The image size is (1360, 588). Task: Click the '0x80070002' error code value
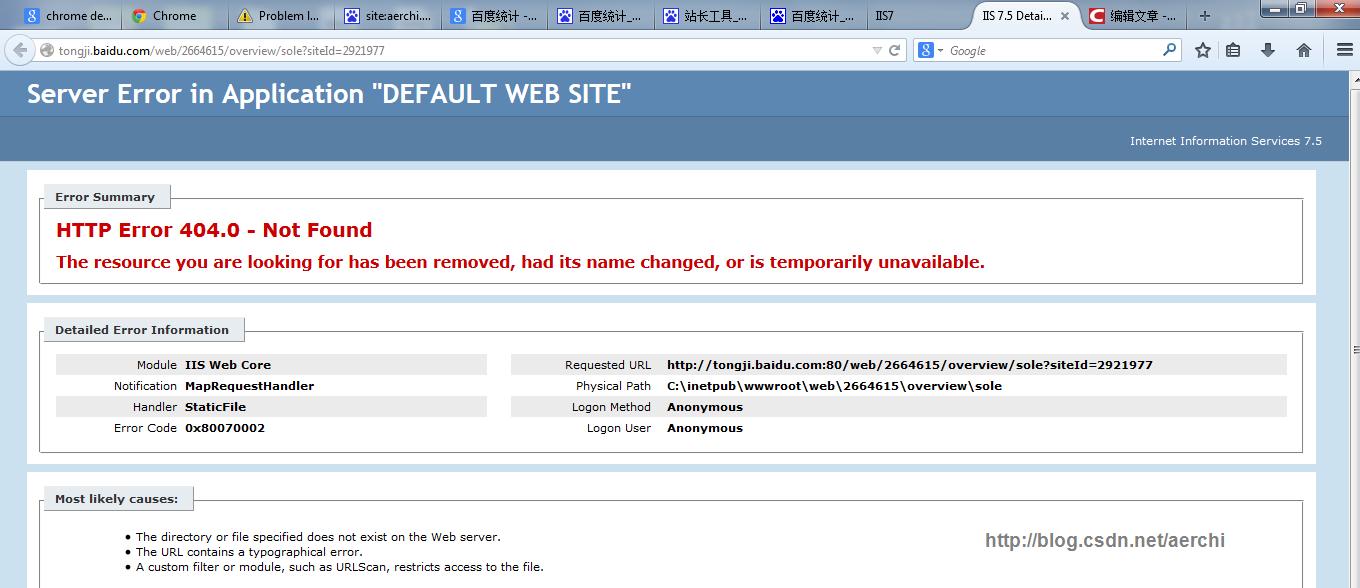click(x=225, y=428)
